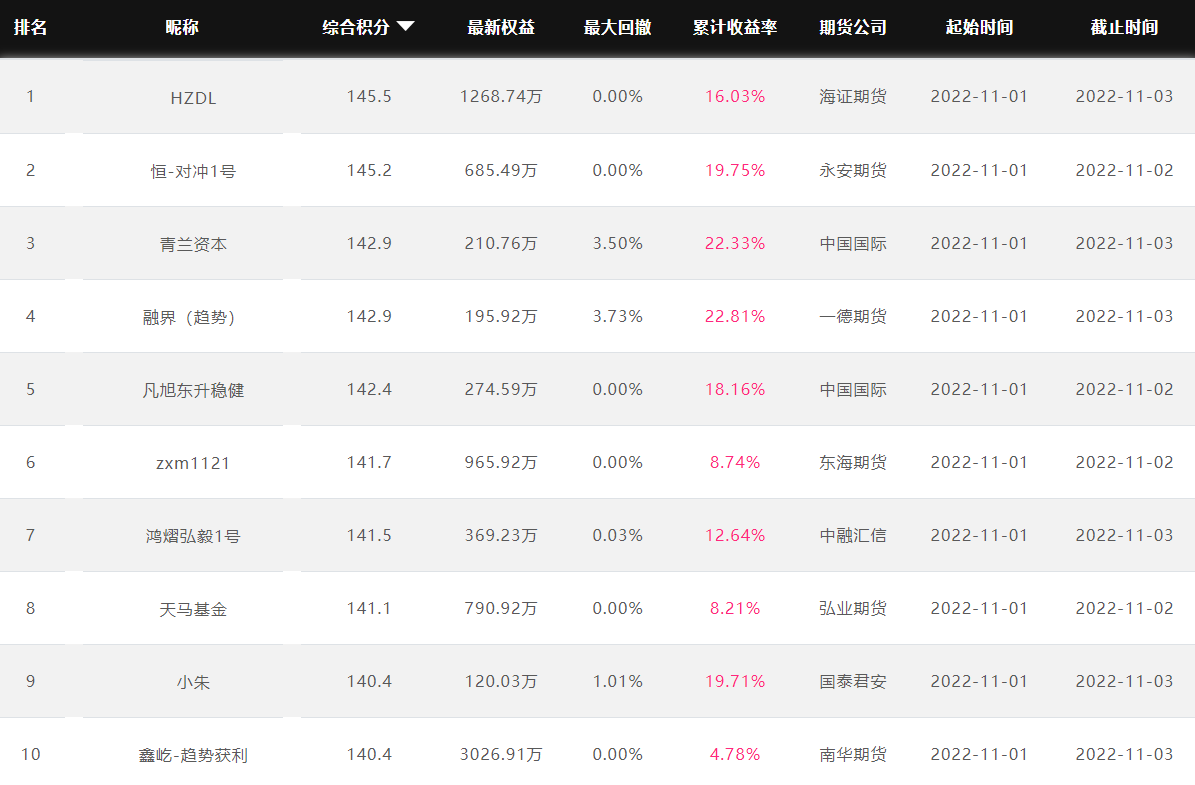This screenshot has width=1195, height=785.
Task: Click 南华期货 company in row 10
Action: click(x=853, y=754)
